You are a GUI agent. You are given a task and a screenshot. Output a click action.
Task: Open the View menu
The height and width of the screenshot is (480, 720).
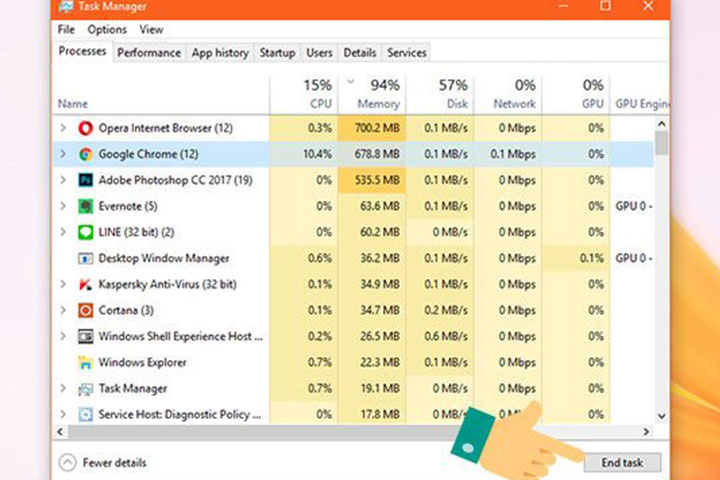pyautogui.click(x=152, y=30)
